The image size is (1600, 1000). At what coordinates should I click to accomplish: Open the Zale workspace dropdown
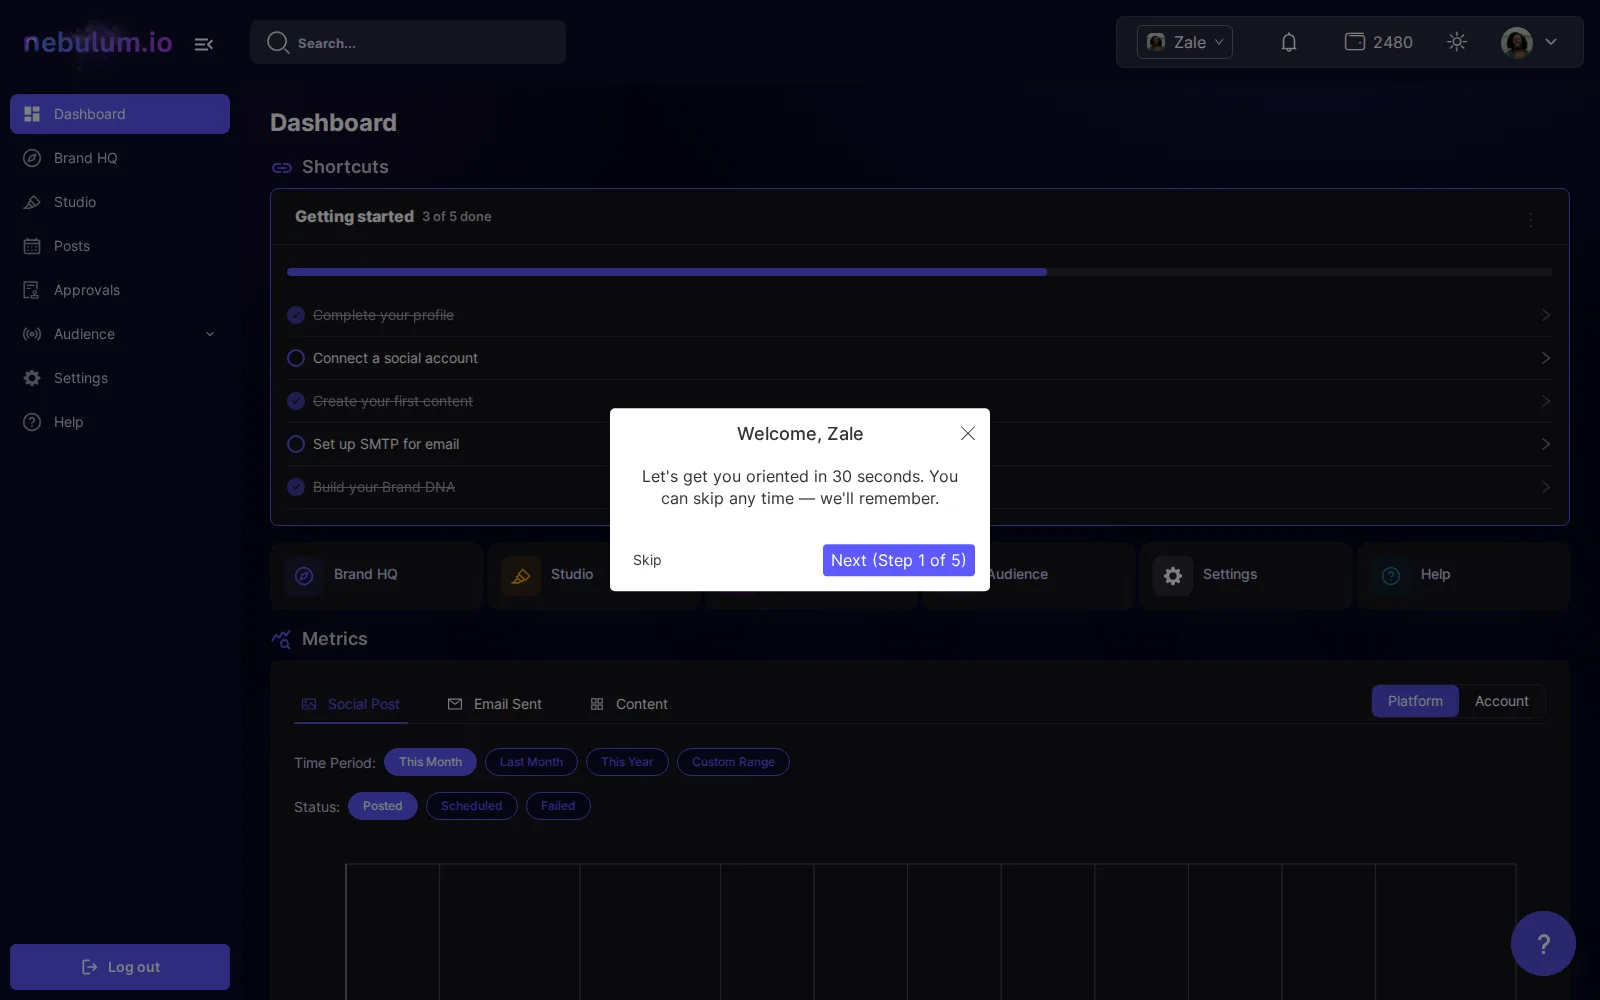1185,42
